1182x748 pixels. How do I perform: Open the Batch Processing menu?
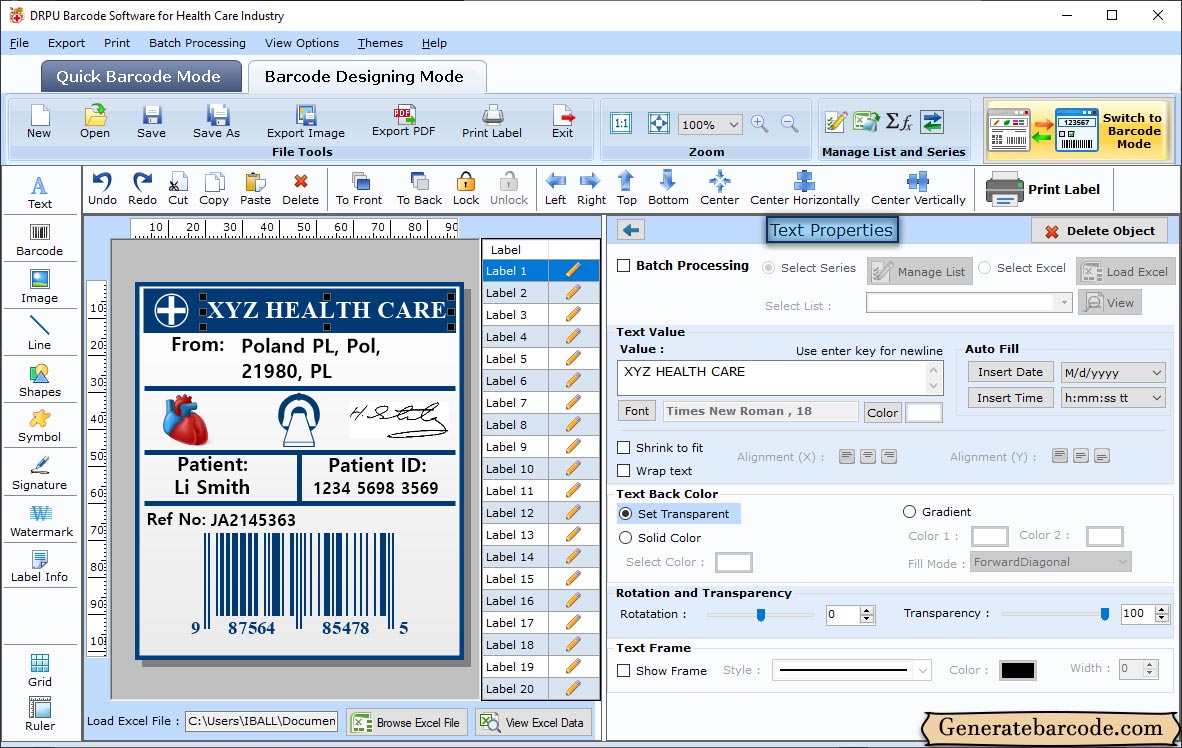(x=198, y=43)
